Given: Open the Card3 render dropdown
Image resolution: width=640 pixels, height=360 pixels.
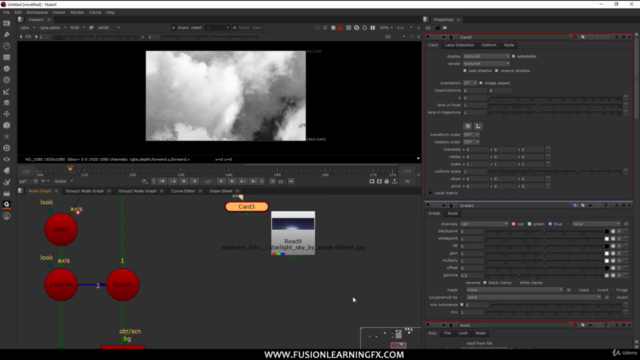Looking at the screenshot, I should (487, 64).
